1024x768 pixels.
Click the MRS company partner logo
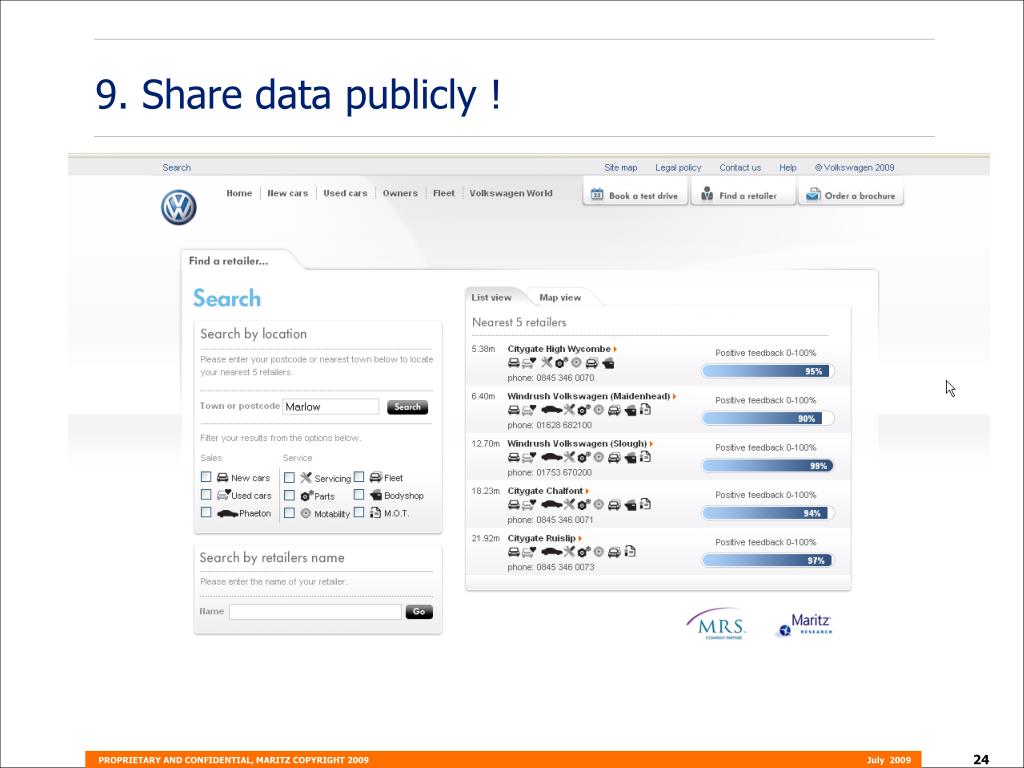(716, 624)
